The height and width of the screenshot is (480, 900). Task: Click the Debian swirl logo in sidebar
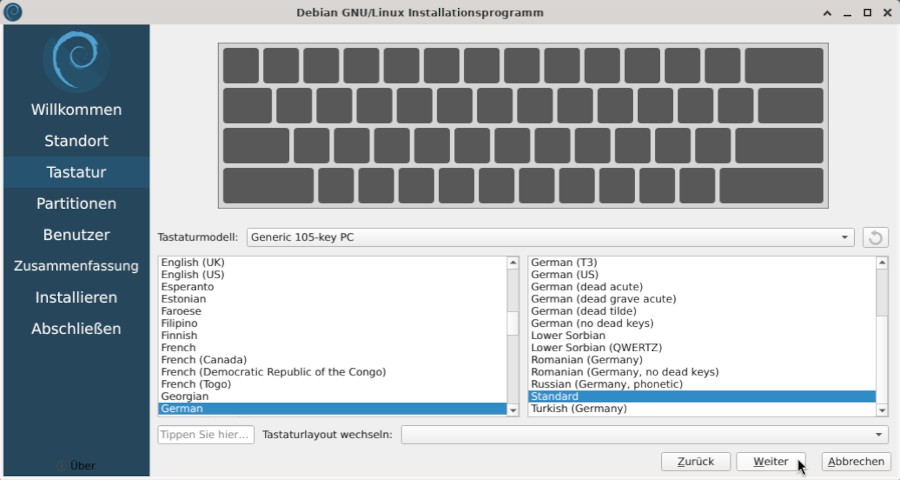point(76,60)
